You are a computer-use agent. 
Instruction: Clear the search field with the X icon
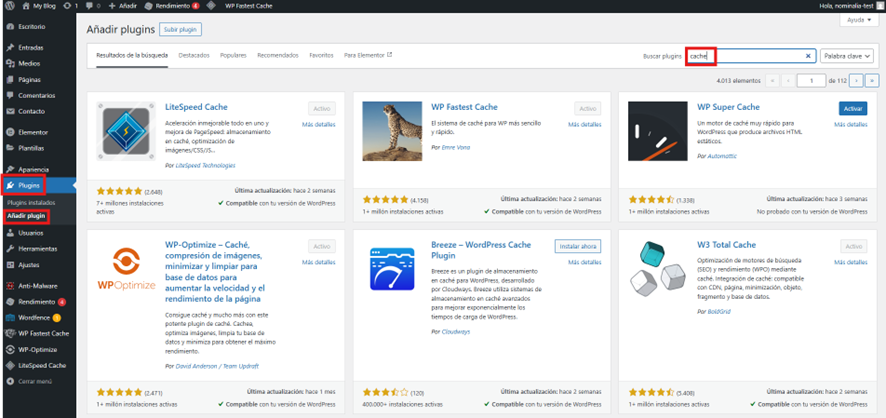[808, 56]
